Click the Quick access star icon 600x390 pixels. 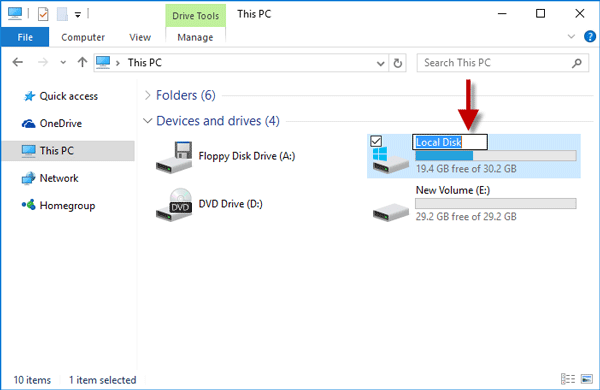(29, 96)
